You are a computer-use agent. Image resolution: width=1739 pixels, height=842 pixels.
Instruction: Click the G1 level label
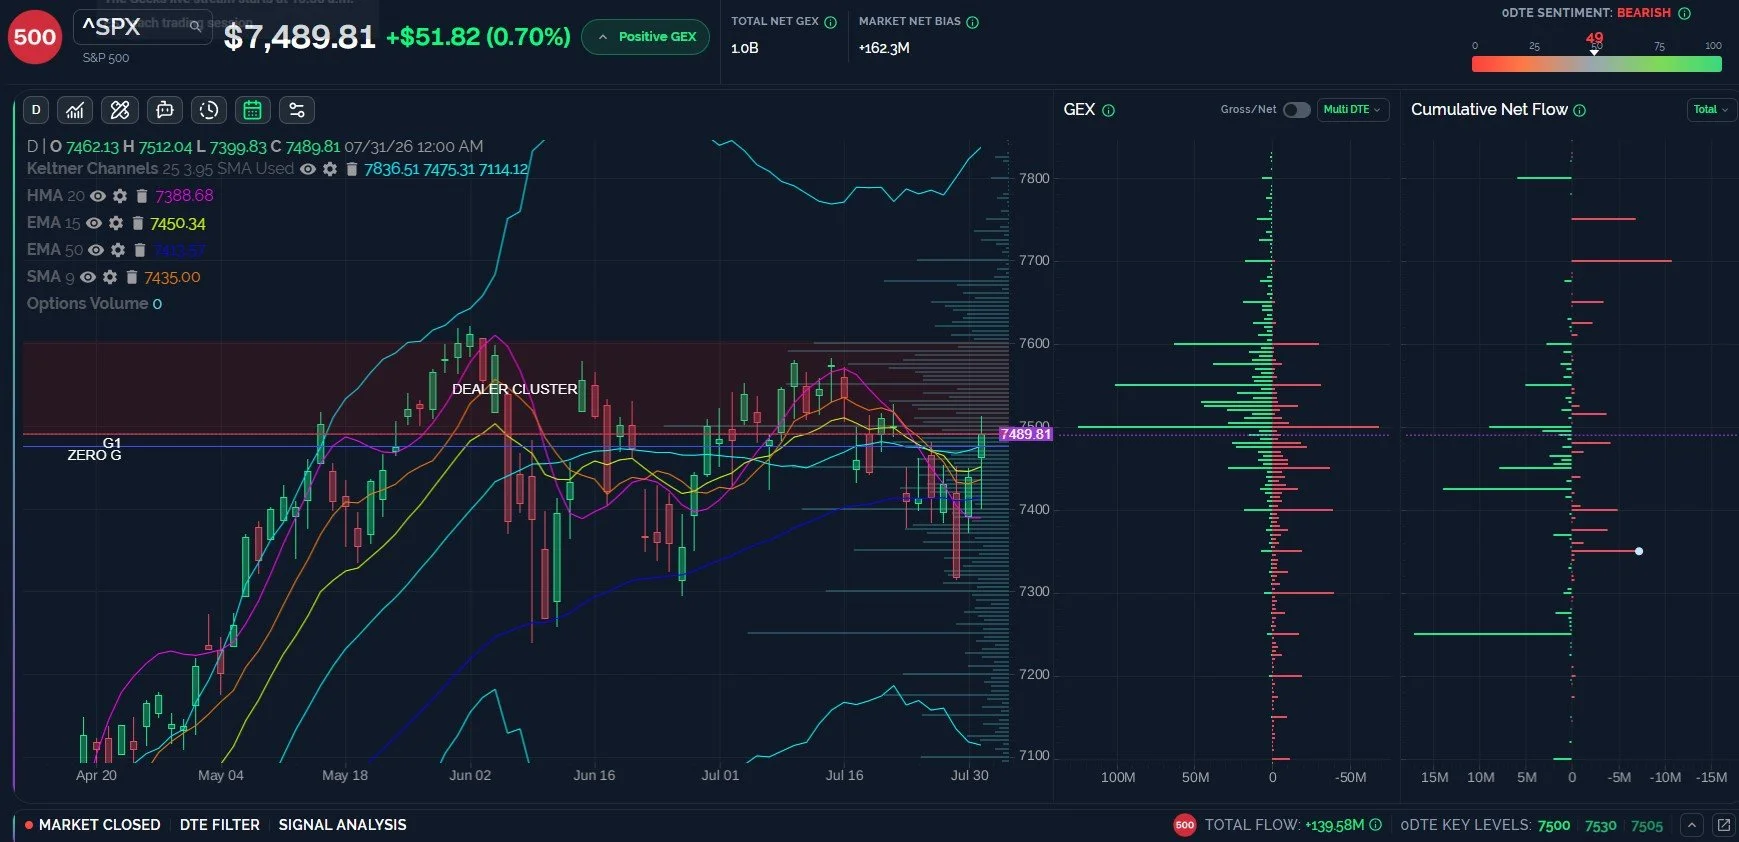click(112, 443)
